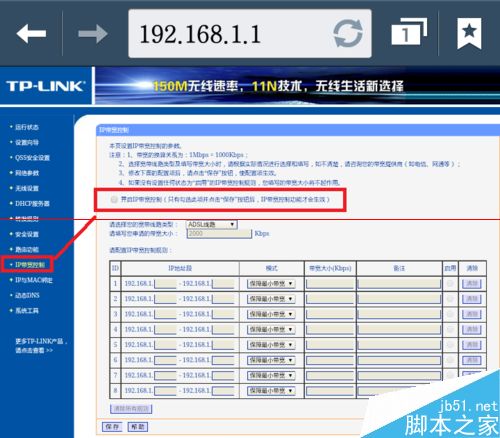This screenshot has height=438, width=500.
Task: Click the 2000 Kbps bandwidth size field
Action: pyautogui.click(x=219, y=234)
